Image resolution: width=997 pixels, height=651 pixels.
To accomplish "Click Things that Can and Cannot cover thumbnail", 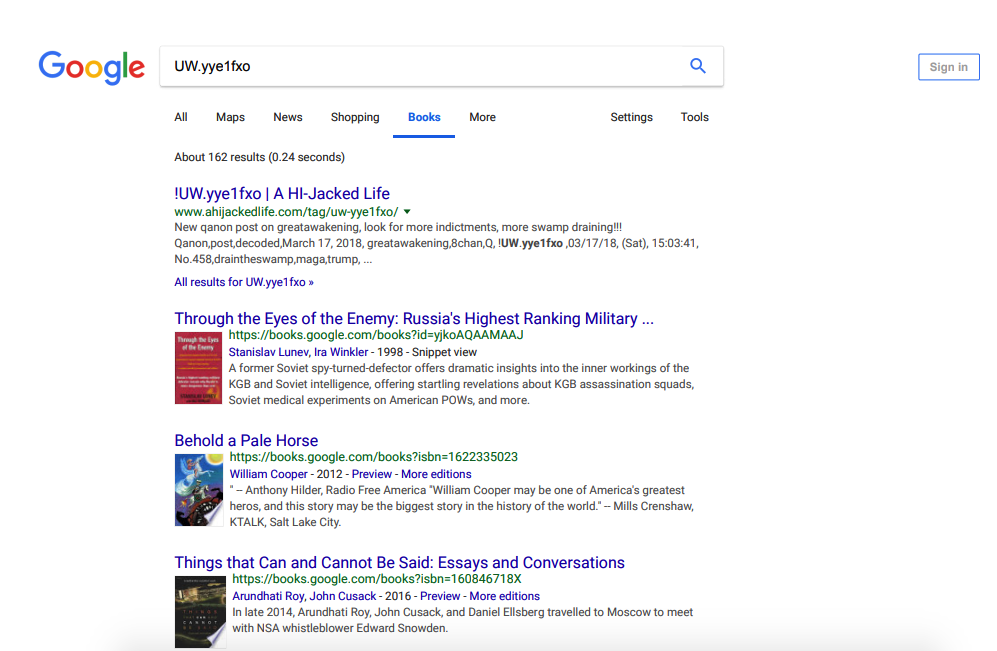I will point(200,612).
